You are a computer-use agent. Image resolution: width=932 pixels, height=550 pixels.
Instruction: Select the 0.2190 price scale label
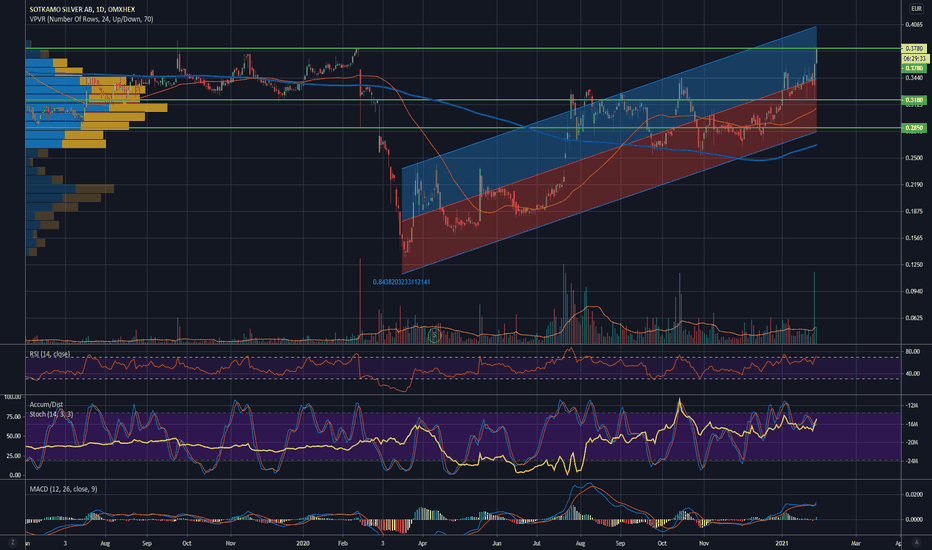(x=914, y=184)
